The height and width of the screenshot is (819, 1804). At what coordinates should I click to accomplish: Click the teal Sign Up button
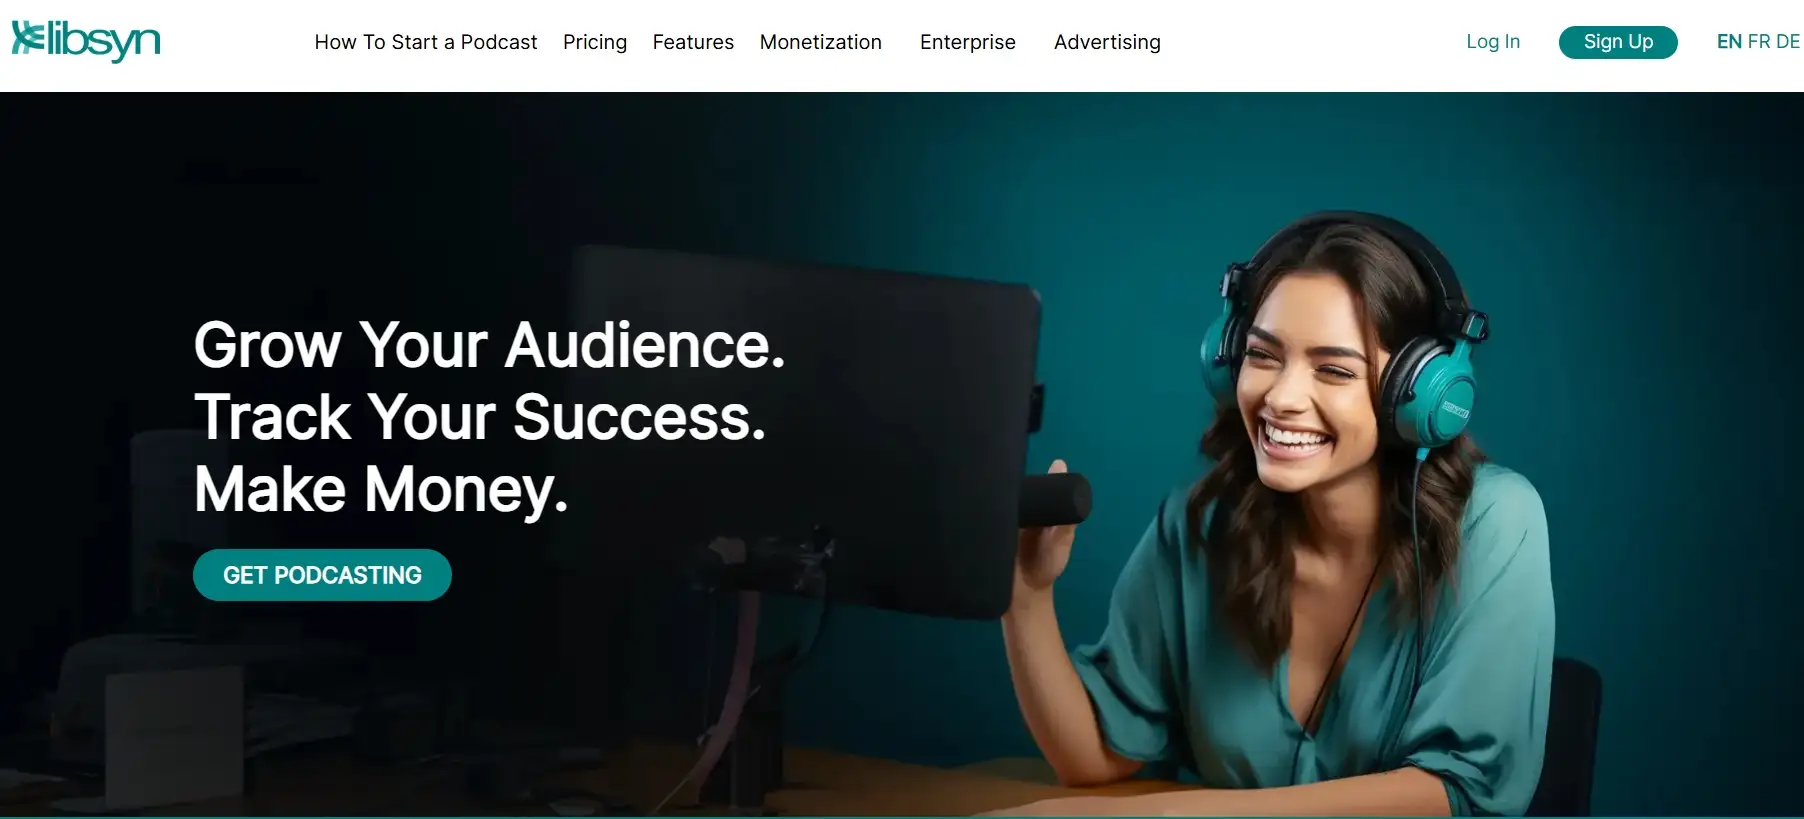click(x=1618, y=42)
